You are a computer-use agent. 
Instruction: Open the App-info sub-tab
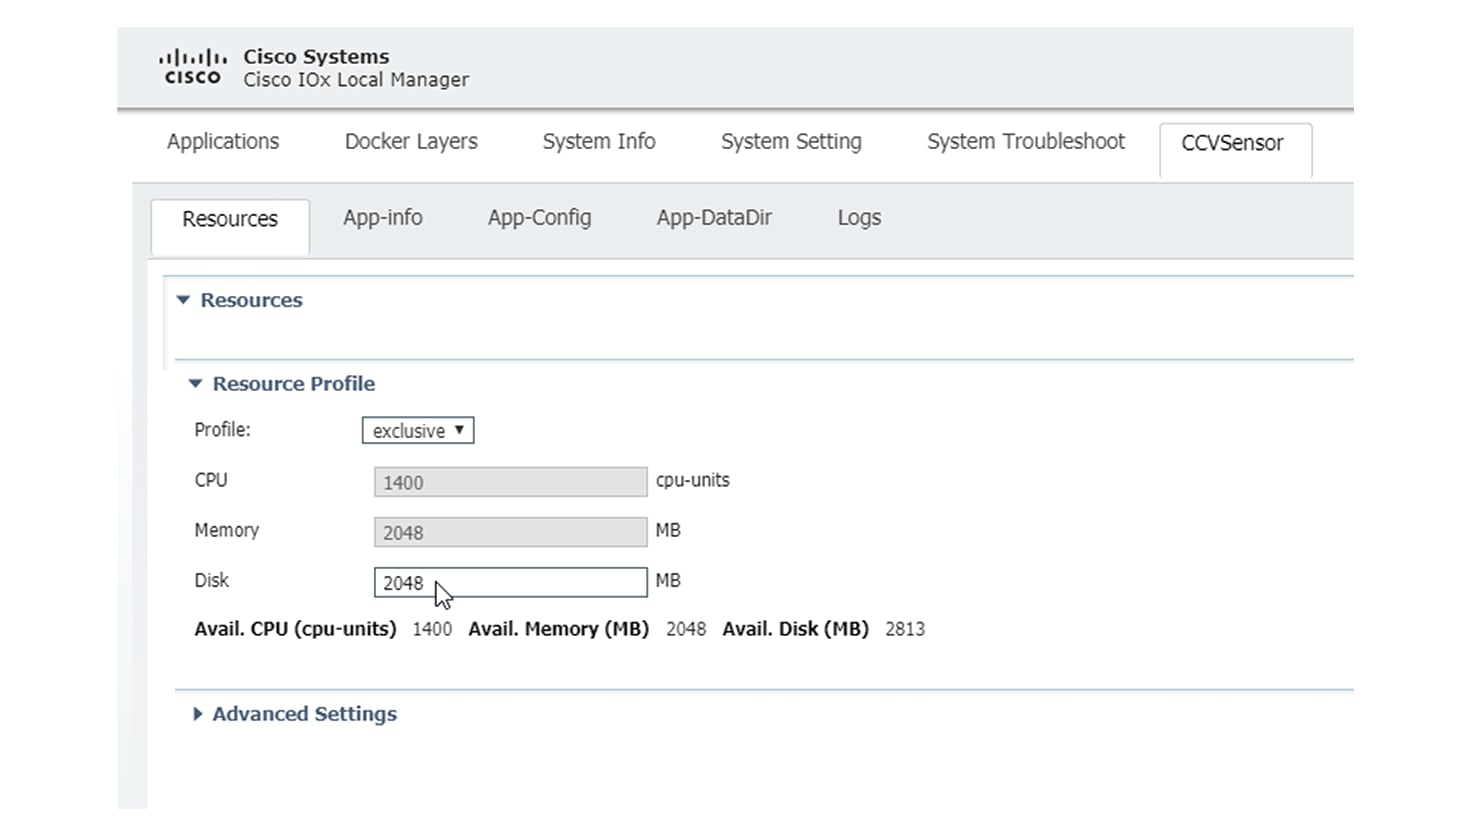[x=383, y=218]
